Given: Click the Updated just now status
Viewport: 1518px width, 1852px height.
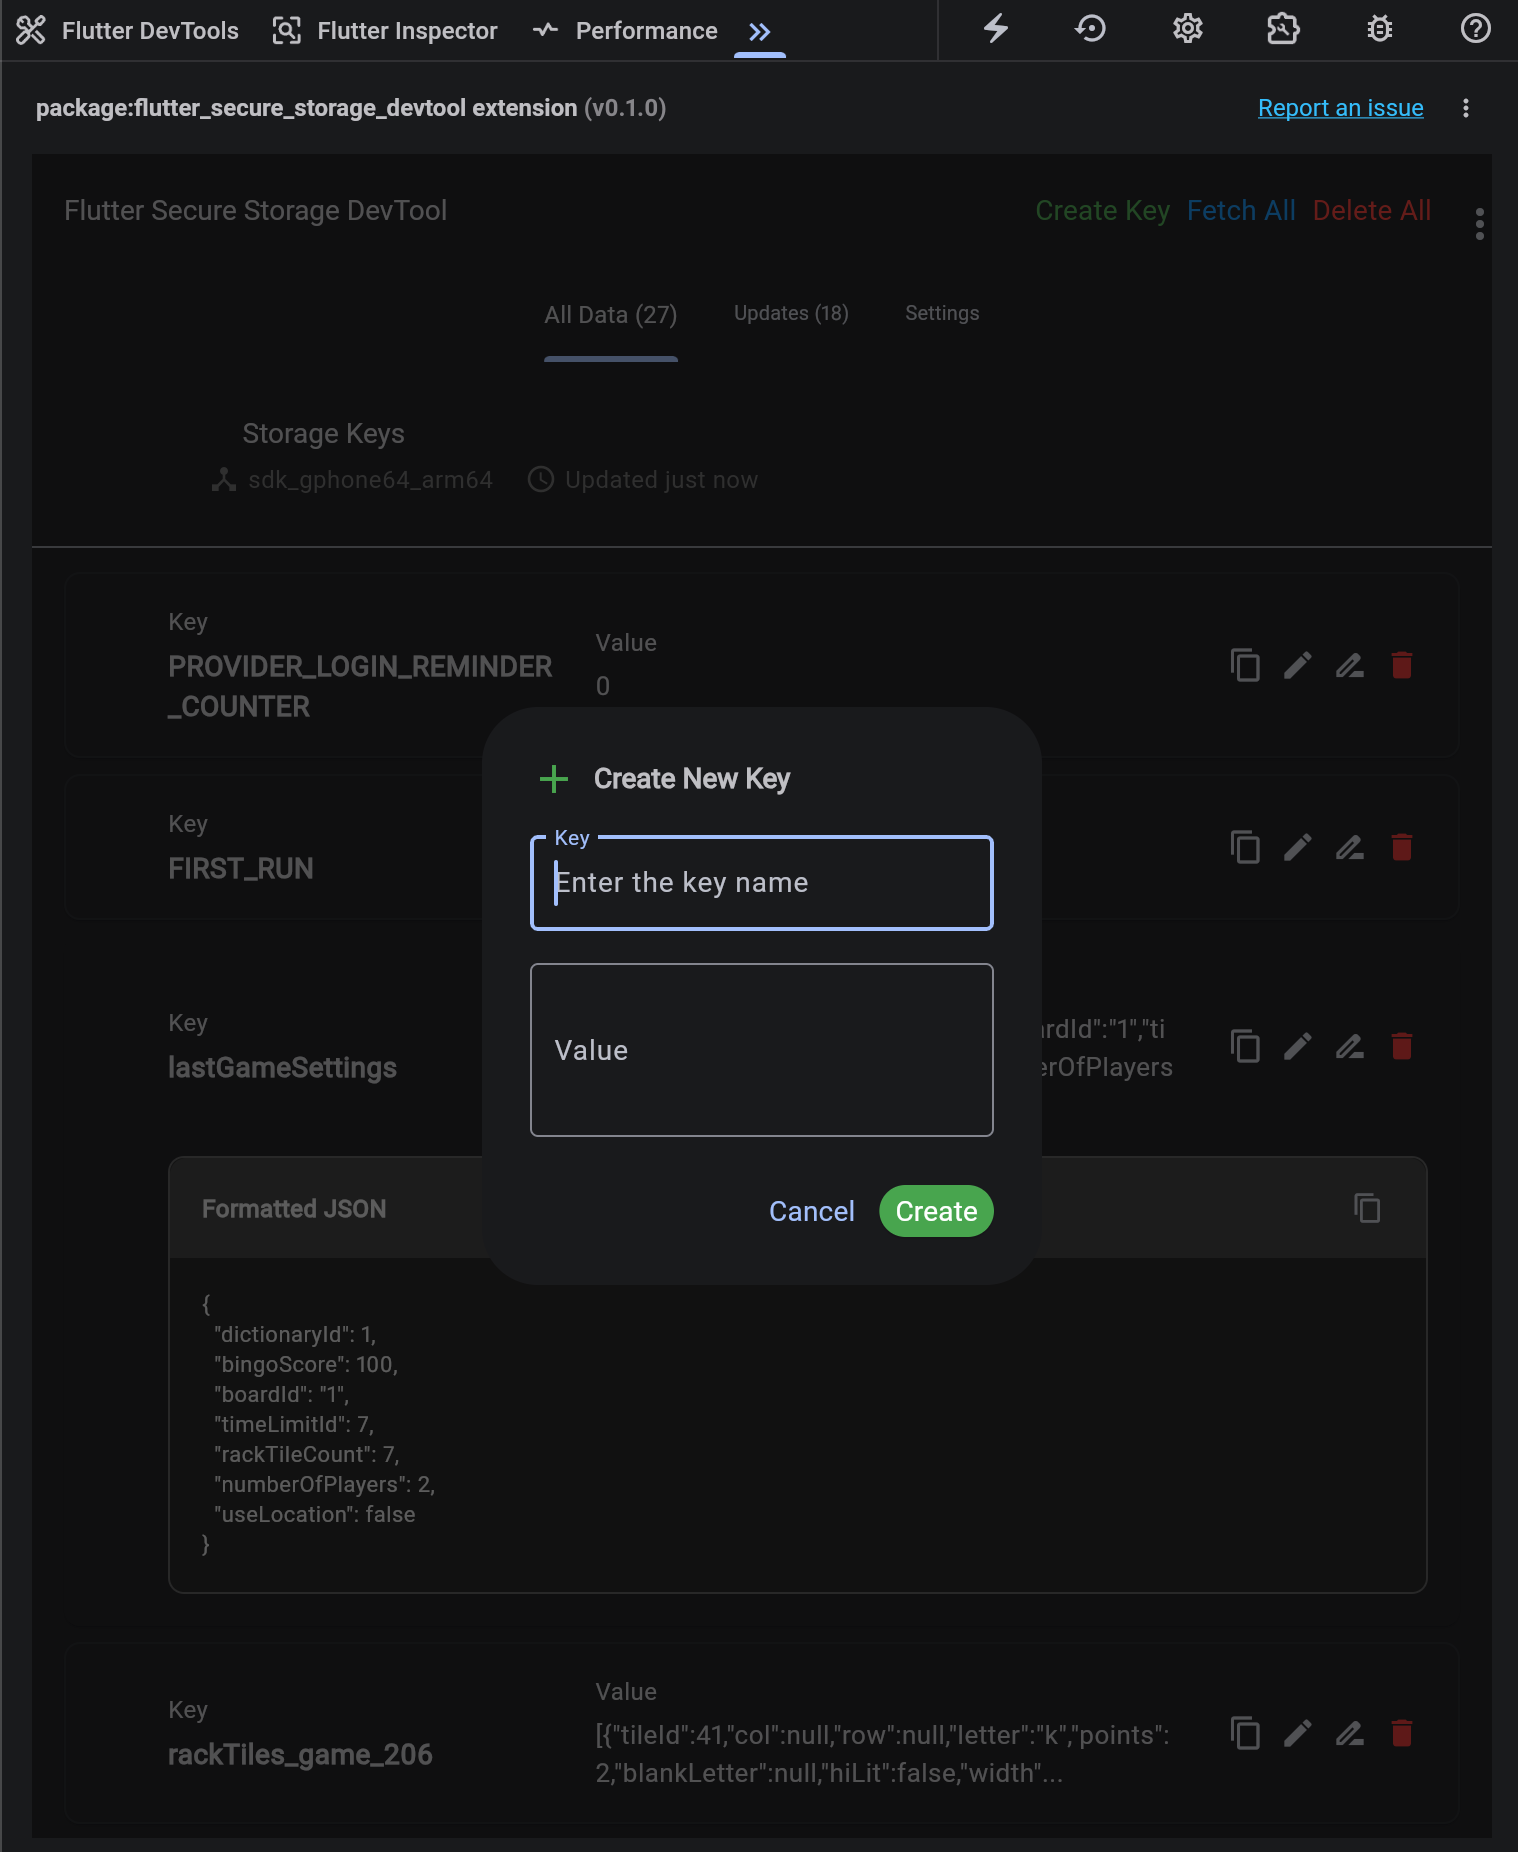Looking at the screenshot, I should tap(661, 480).
